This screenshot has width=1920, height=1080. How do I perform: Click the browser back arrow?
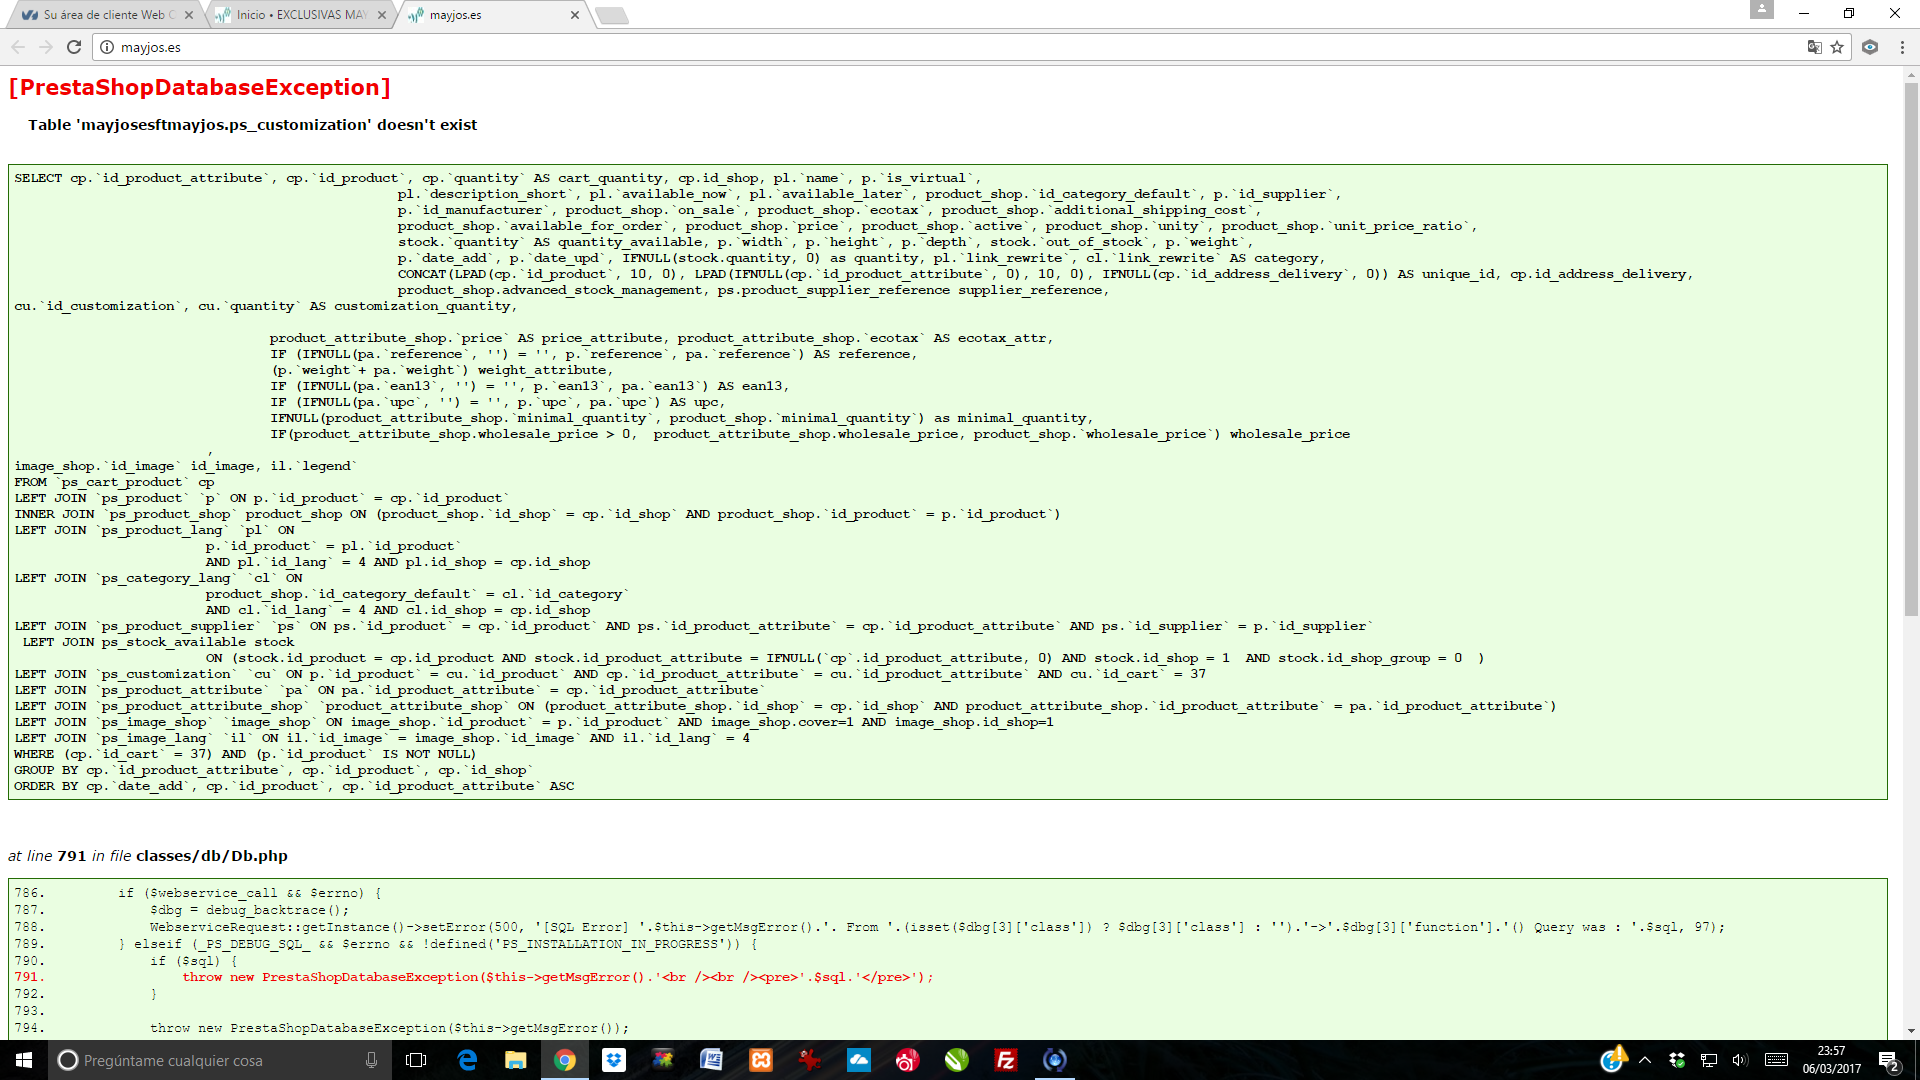18,47
